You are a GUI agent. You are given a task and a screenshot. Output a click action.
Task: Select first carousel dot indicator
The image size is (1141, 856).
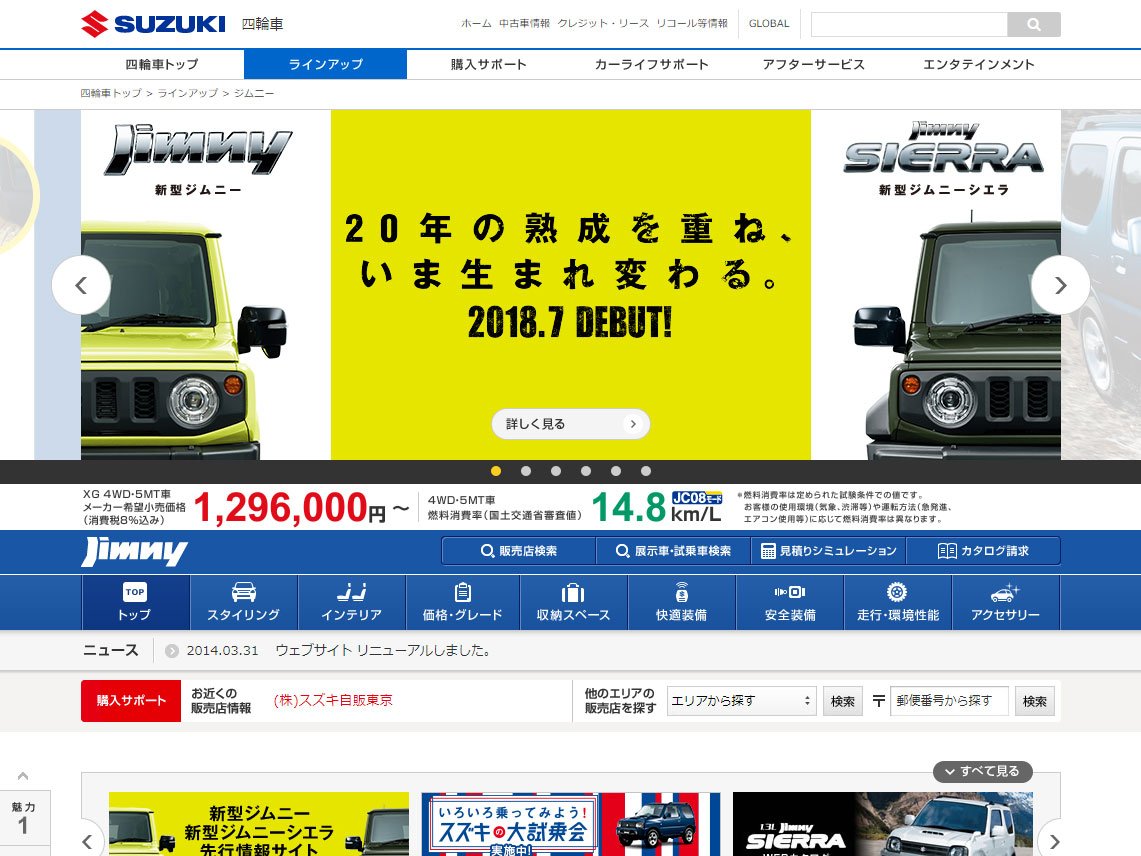click(496, 471)
